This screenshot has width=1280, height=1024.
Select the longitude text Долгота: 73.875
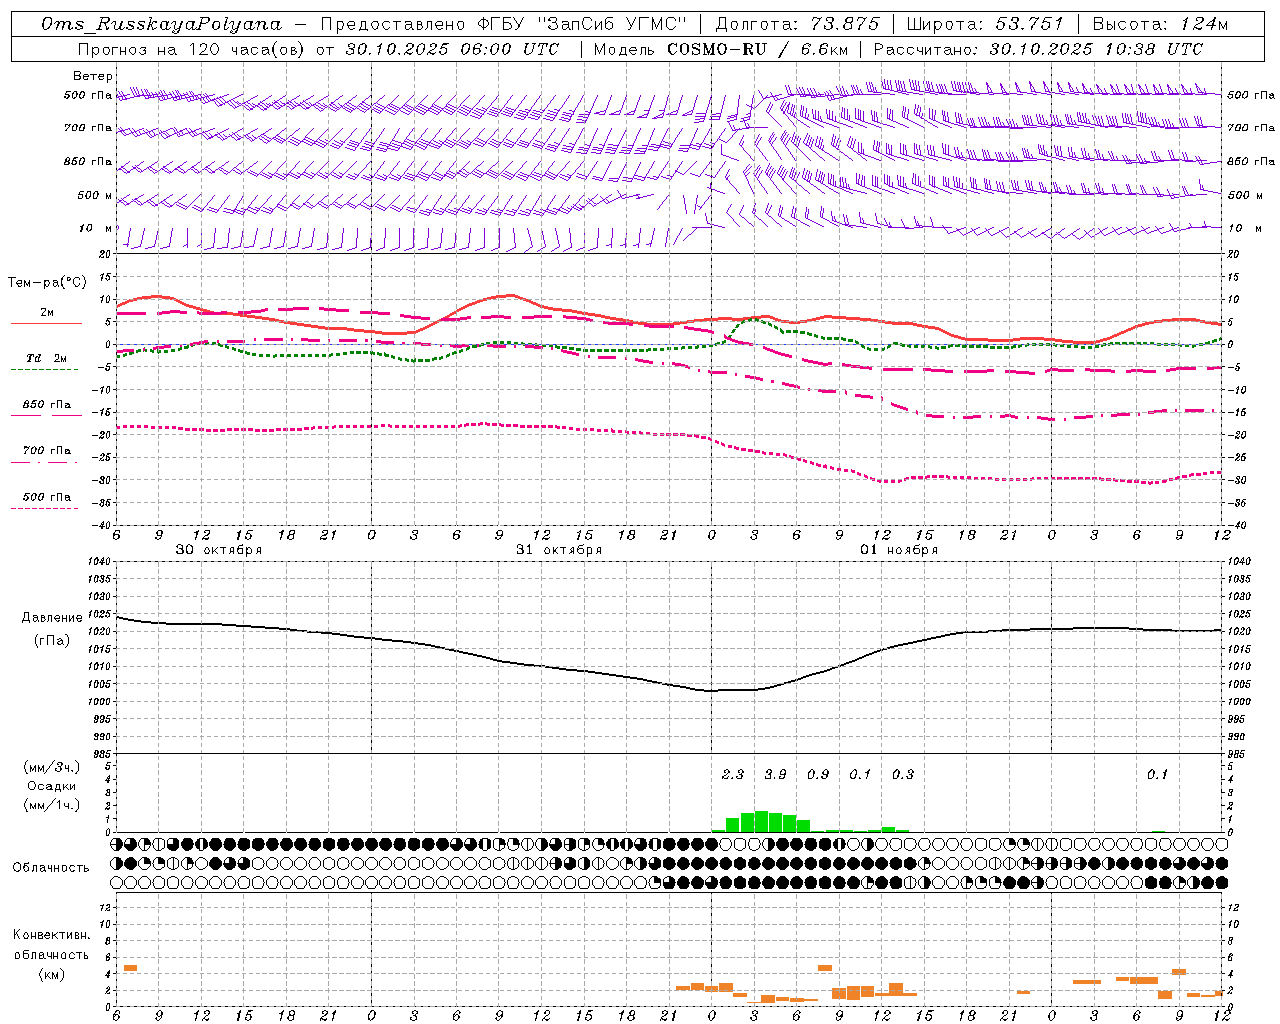(x=797, y=24)
